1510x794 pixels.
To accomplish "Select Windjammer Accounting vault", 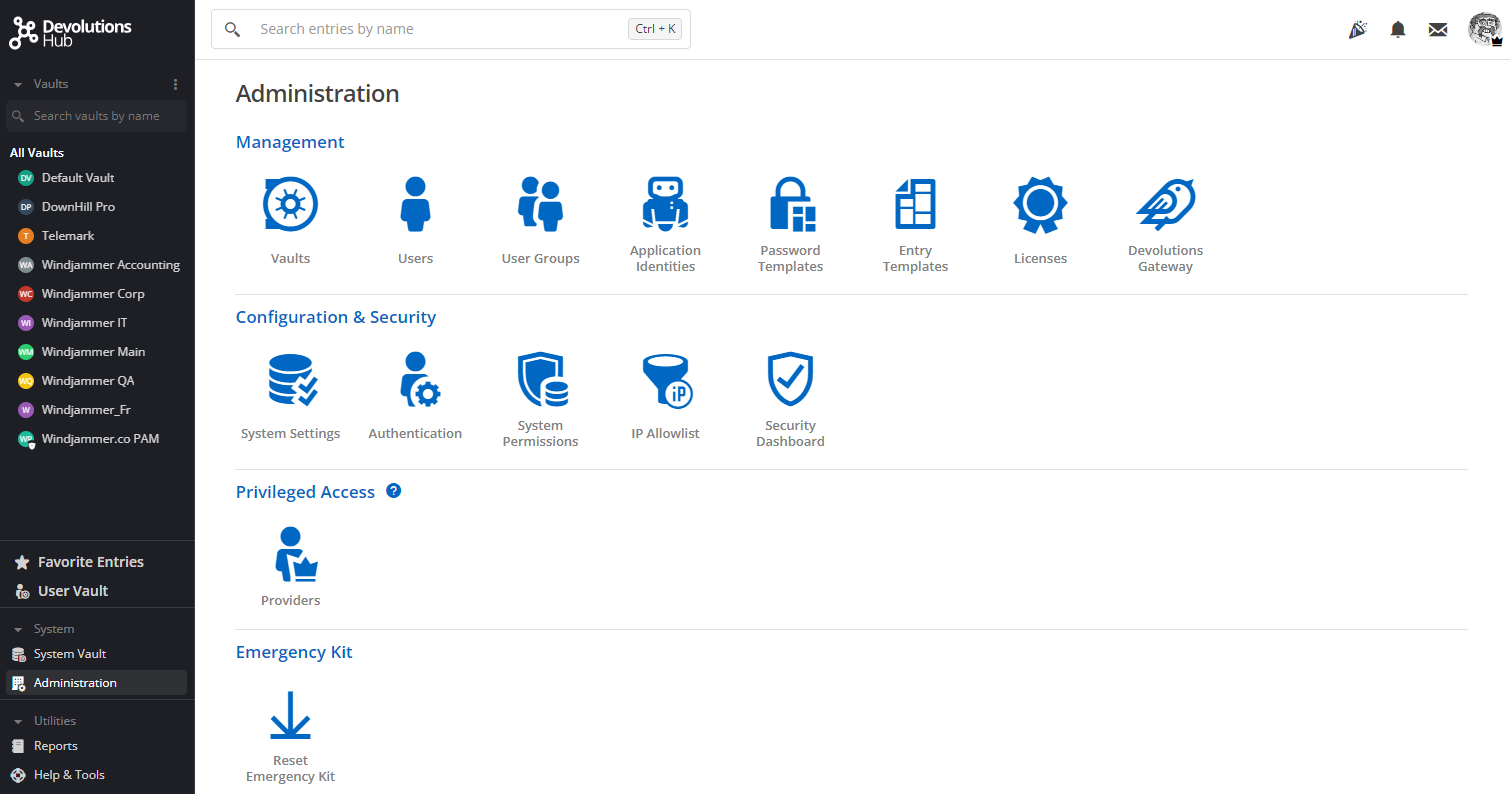I will (96, 265).
